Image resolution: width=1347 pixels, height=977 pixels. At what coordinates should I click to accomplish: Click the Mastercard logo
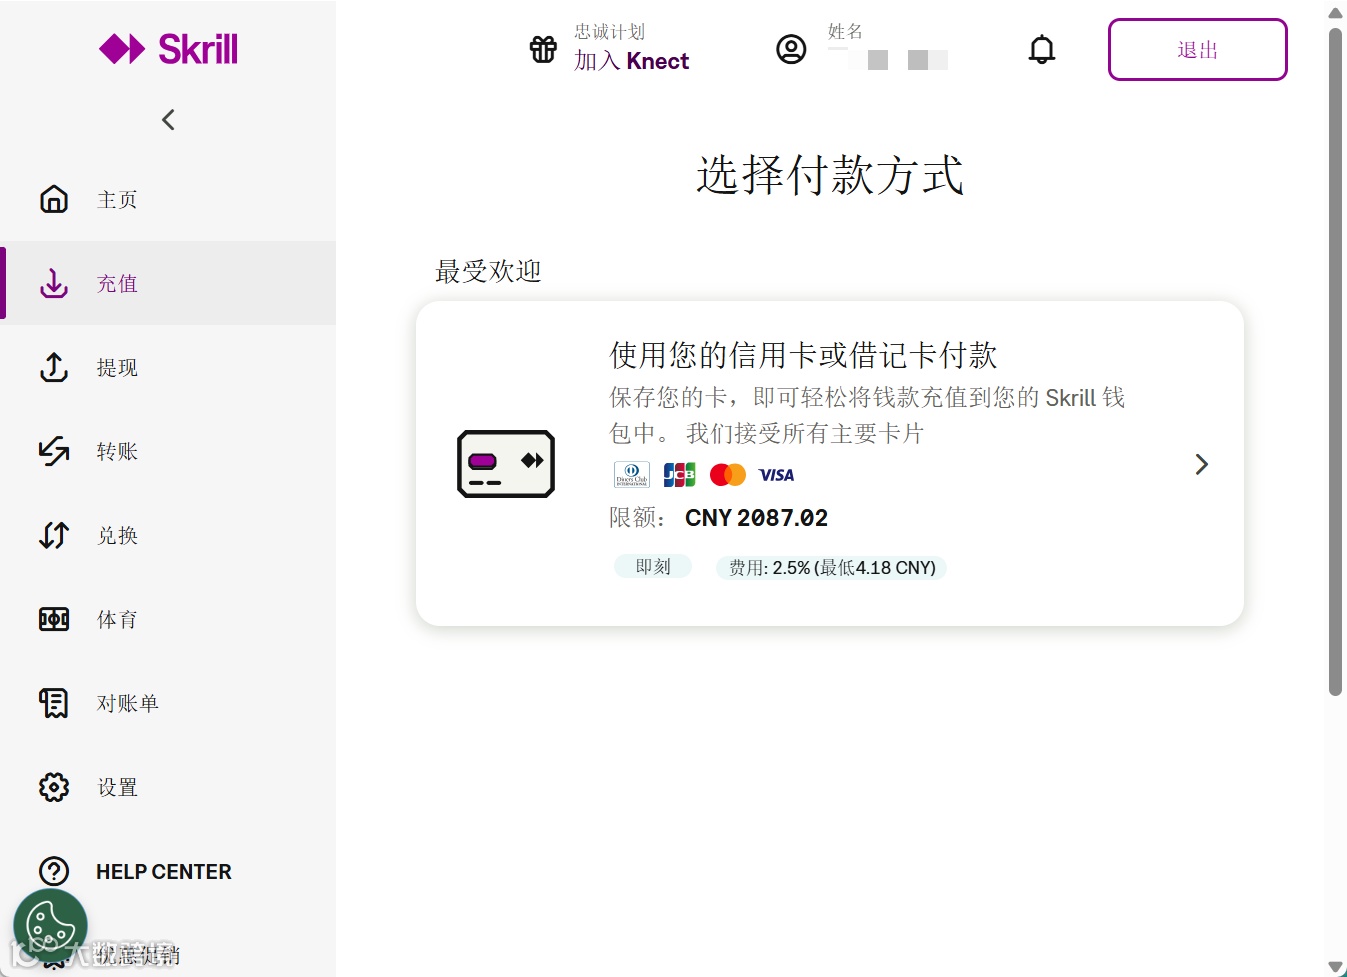[x=728, y=474]
